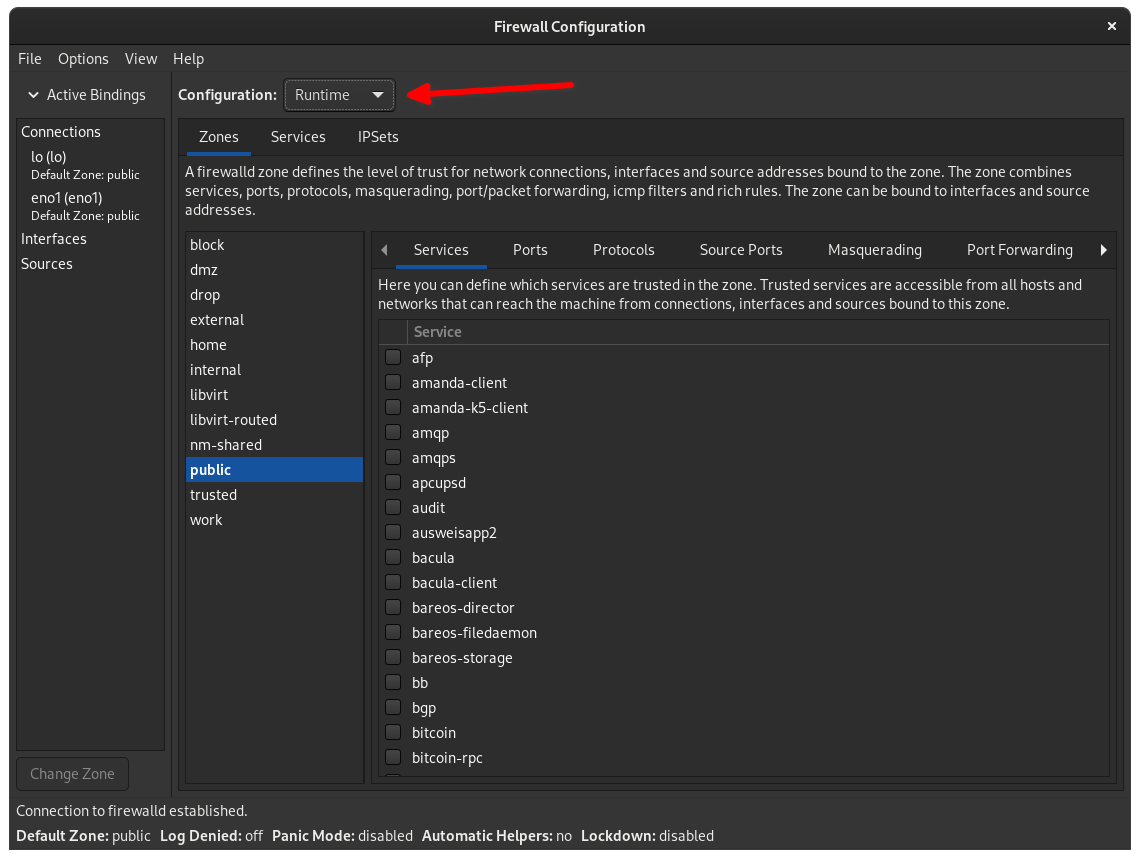Viewport: 1140px width, 859px height.
Task: Check the audit service checkbox
Action: [x=393, y=507]
